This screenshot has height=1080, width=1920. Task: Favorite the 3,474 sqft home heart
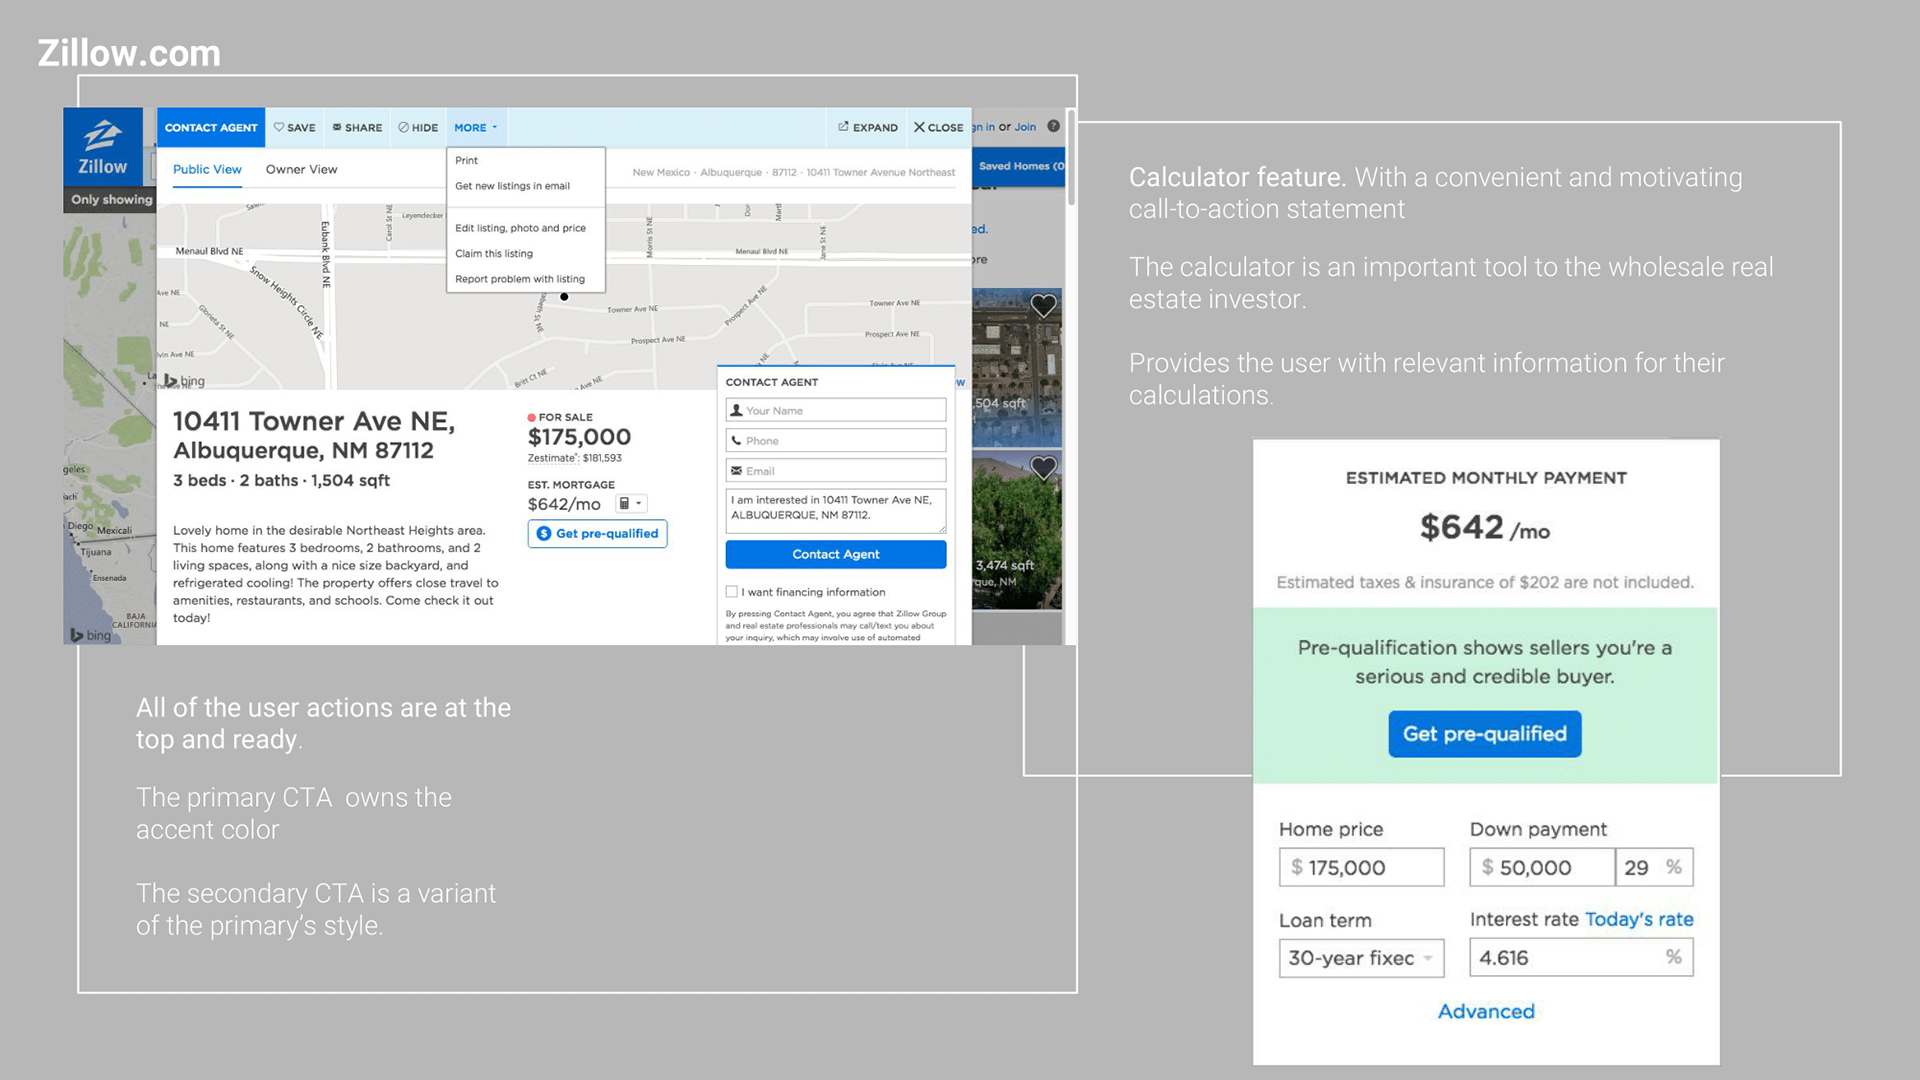pos(1043,467)
